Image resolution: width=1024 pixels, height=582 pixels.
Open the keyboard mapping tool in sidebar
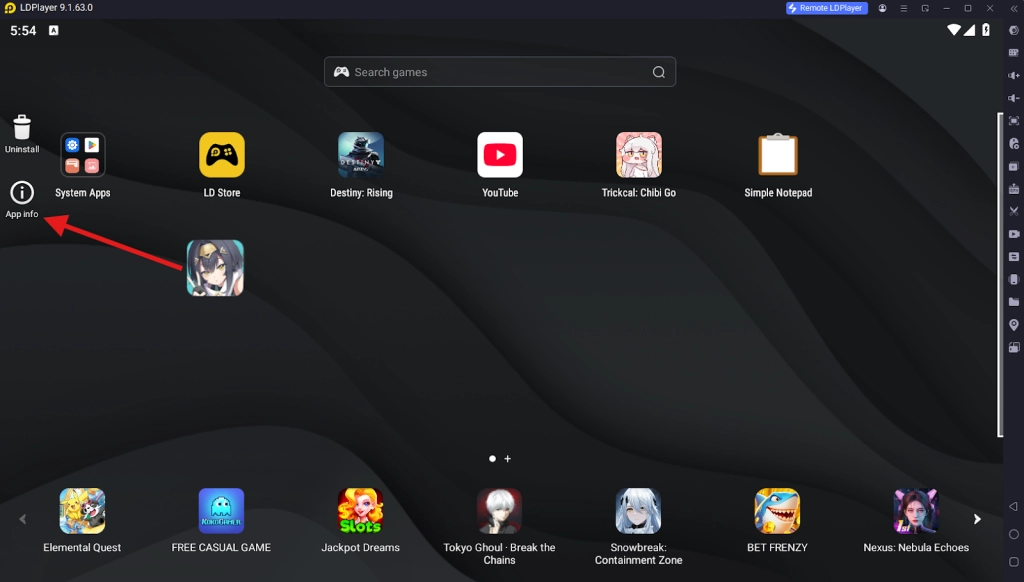pos(1013,52)
